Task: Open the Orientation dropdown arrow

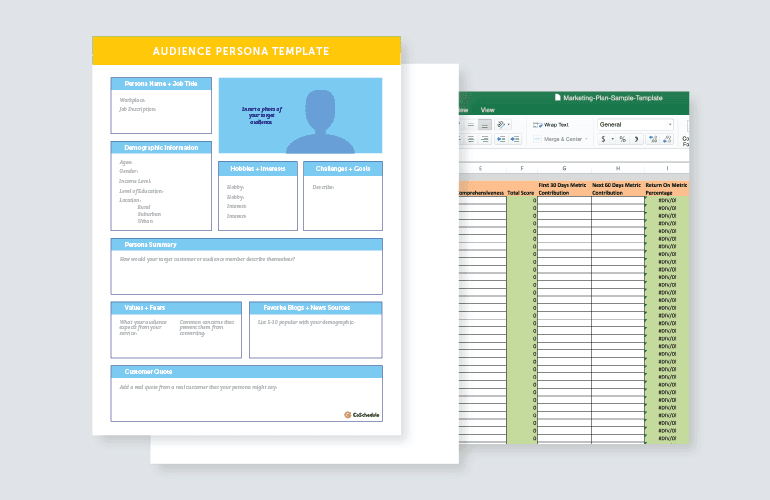Action: tap(509, 125)
